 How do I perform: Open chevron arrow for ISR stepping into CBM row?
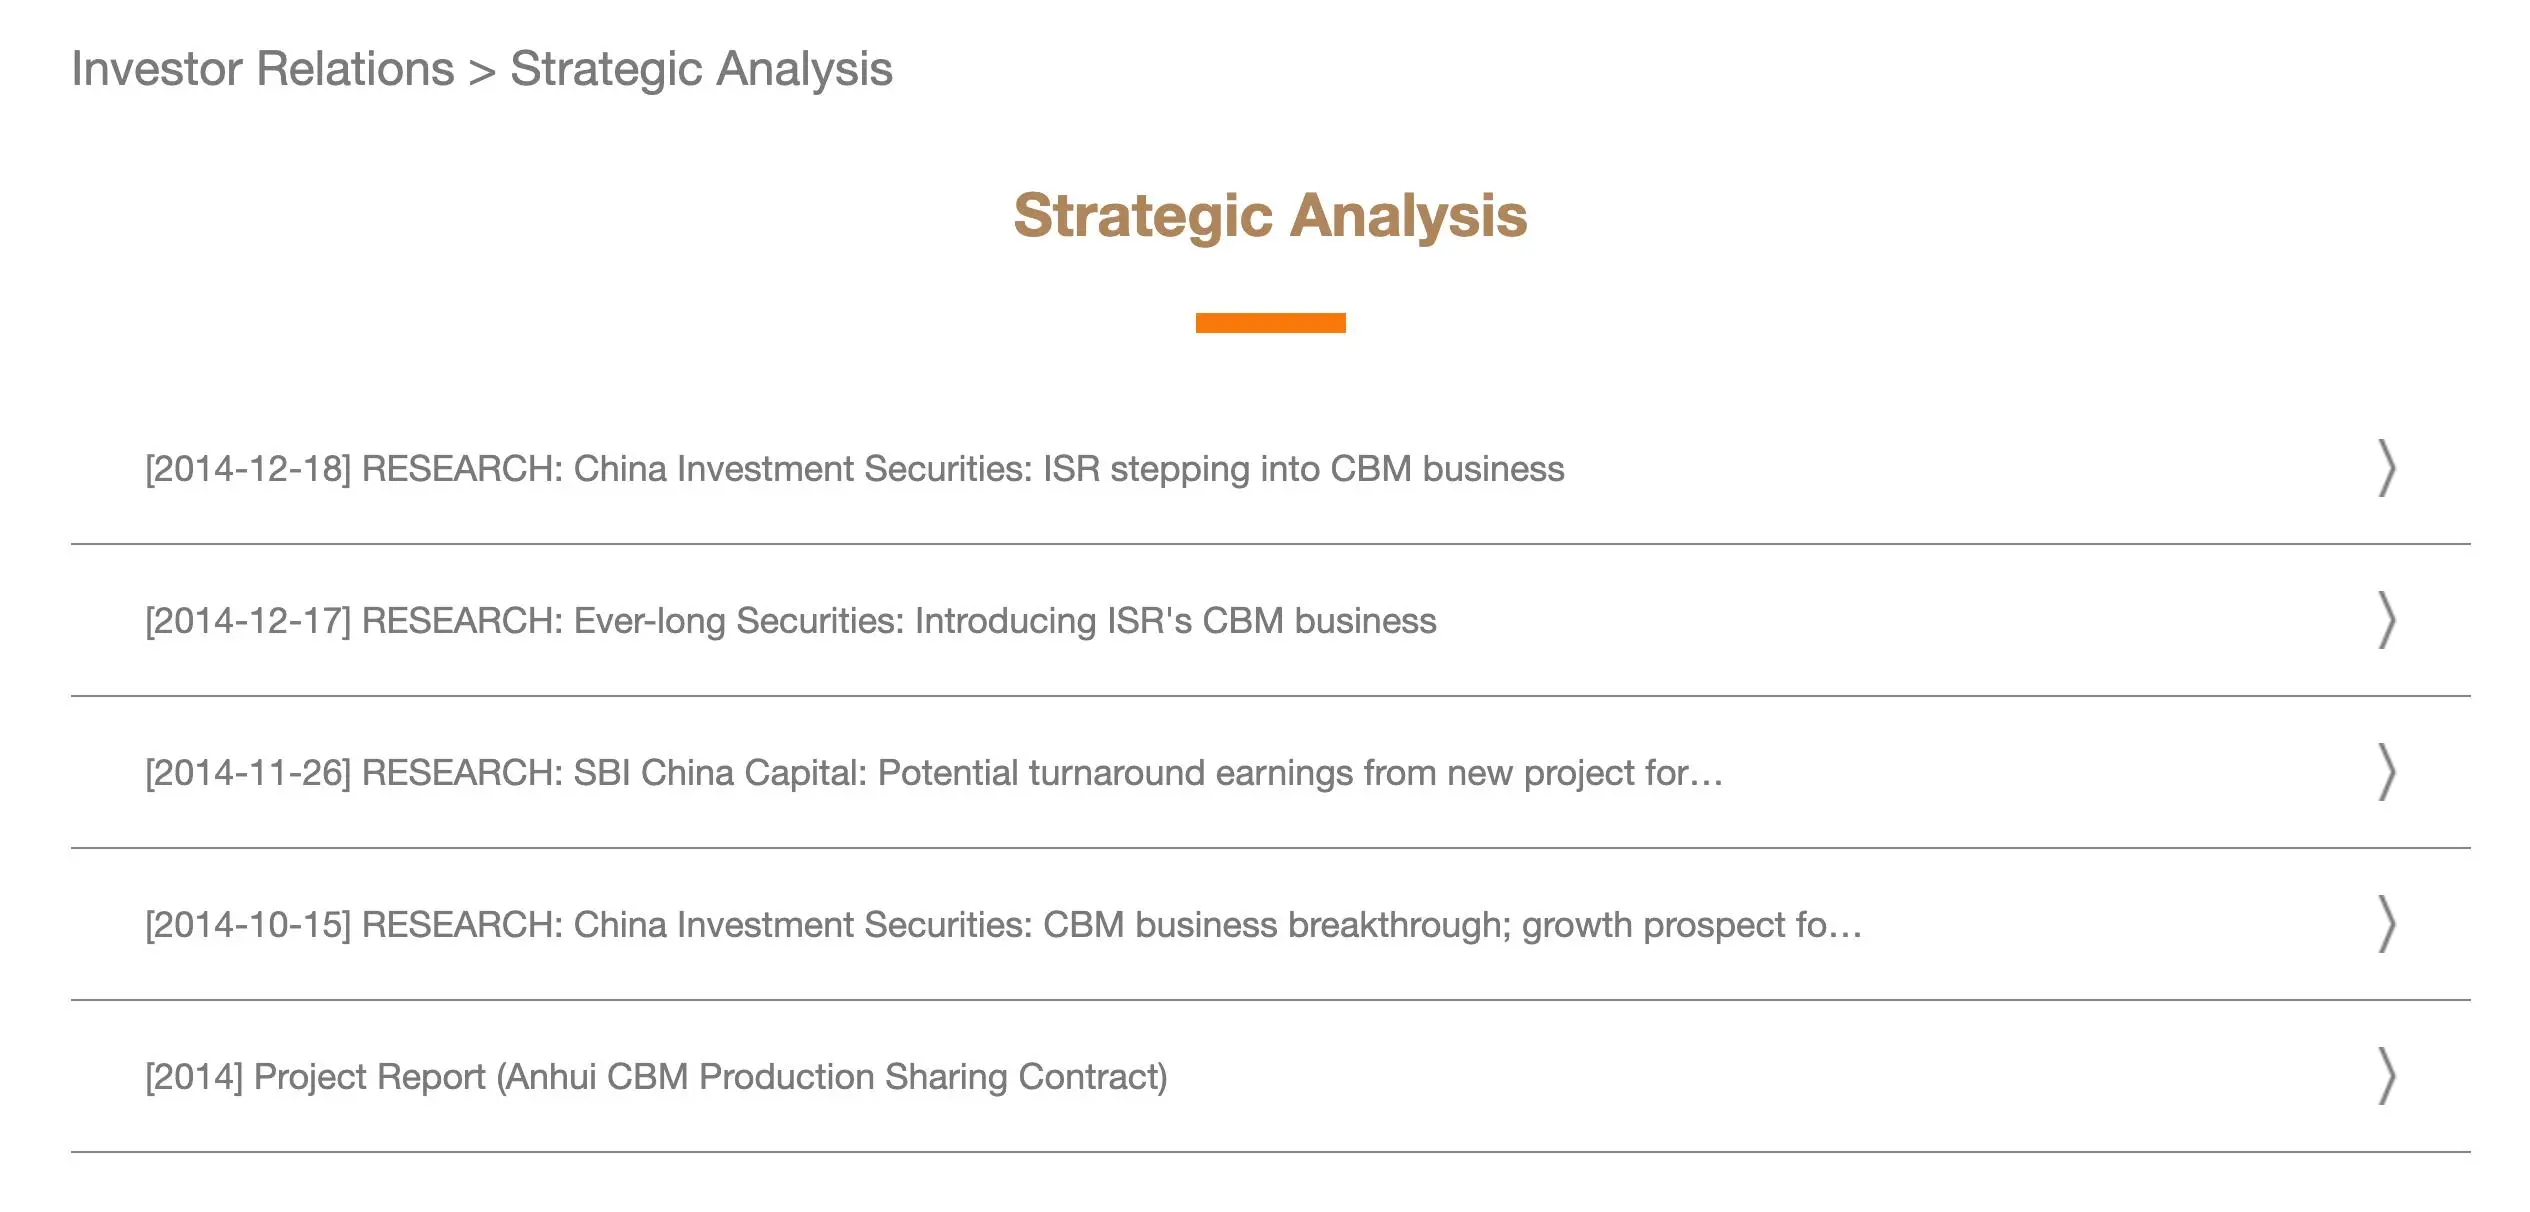click(2386, 468)
